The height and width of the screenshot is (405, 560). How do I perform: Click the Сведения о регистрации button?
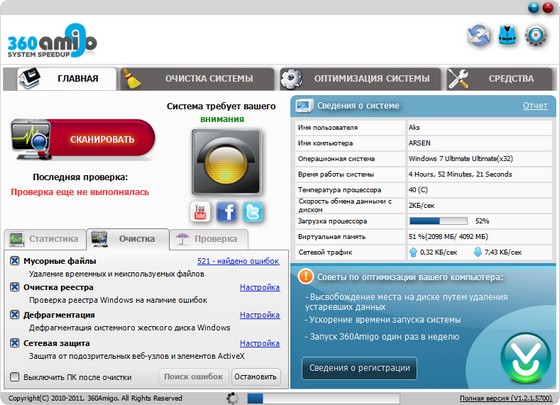[x=359, y=368]
